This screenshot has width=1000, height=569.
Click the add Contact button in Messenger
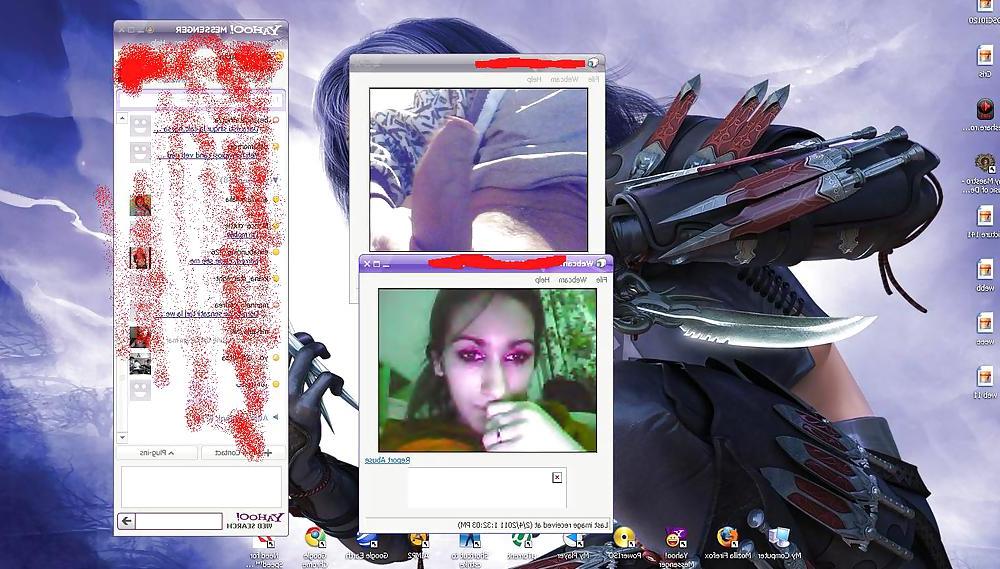[243, 452]
